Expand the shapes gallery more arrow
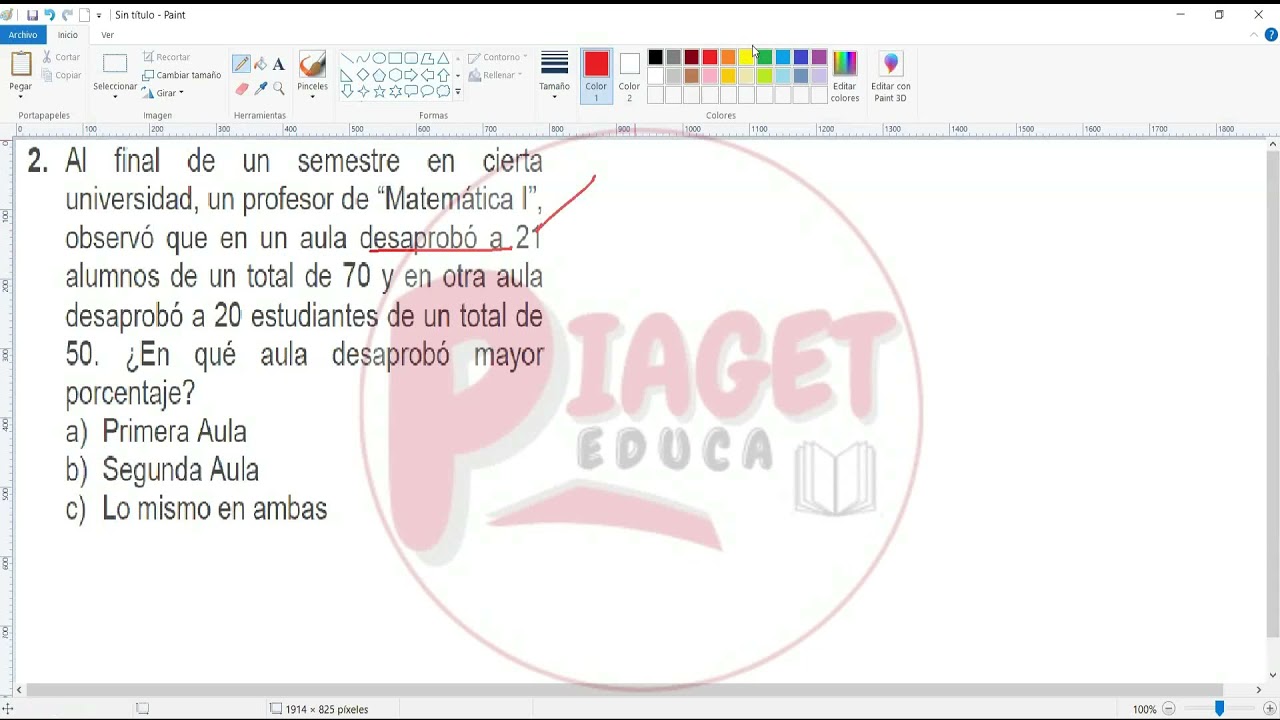This screenshot has height=720, width=1280. 458,92
